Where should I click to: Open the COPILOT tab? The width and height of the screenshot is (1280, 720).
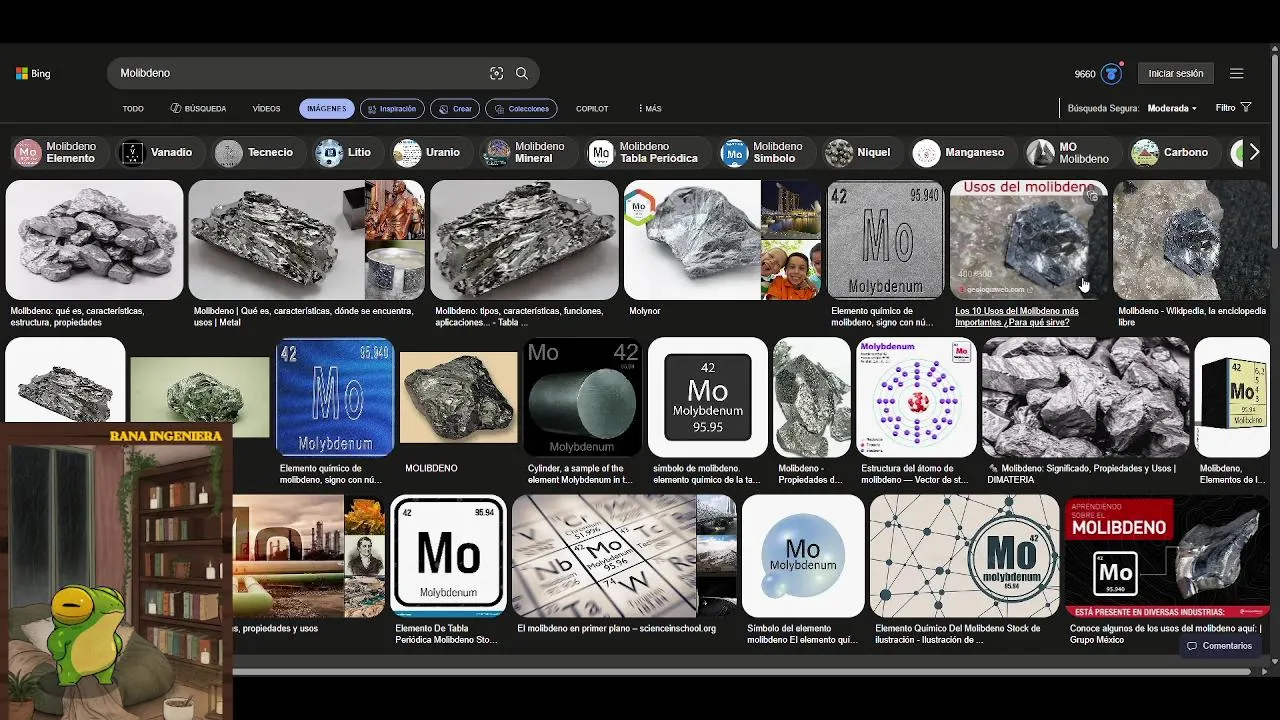[x=592, y=108]
